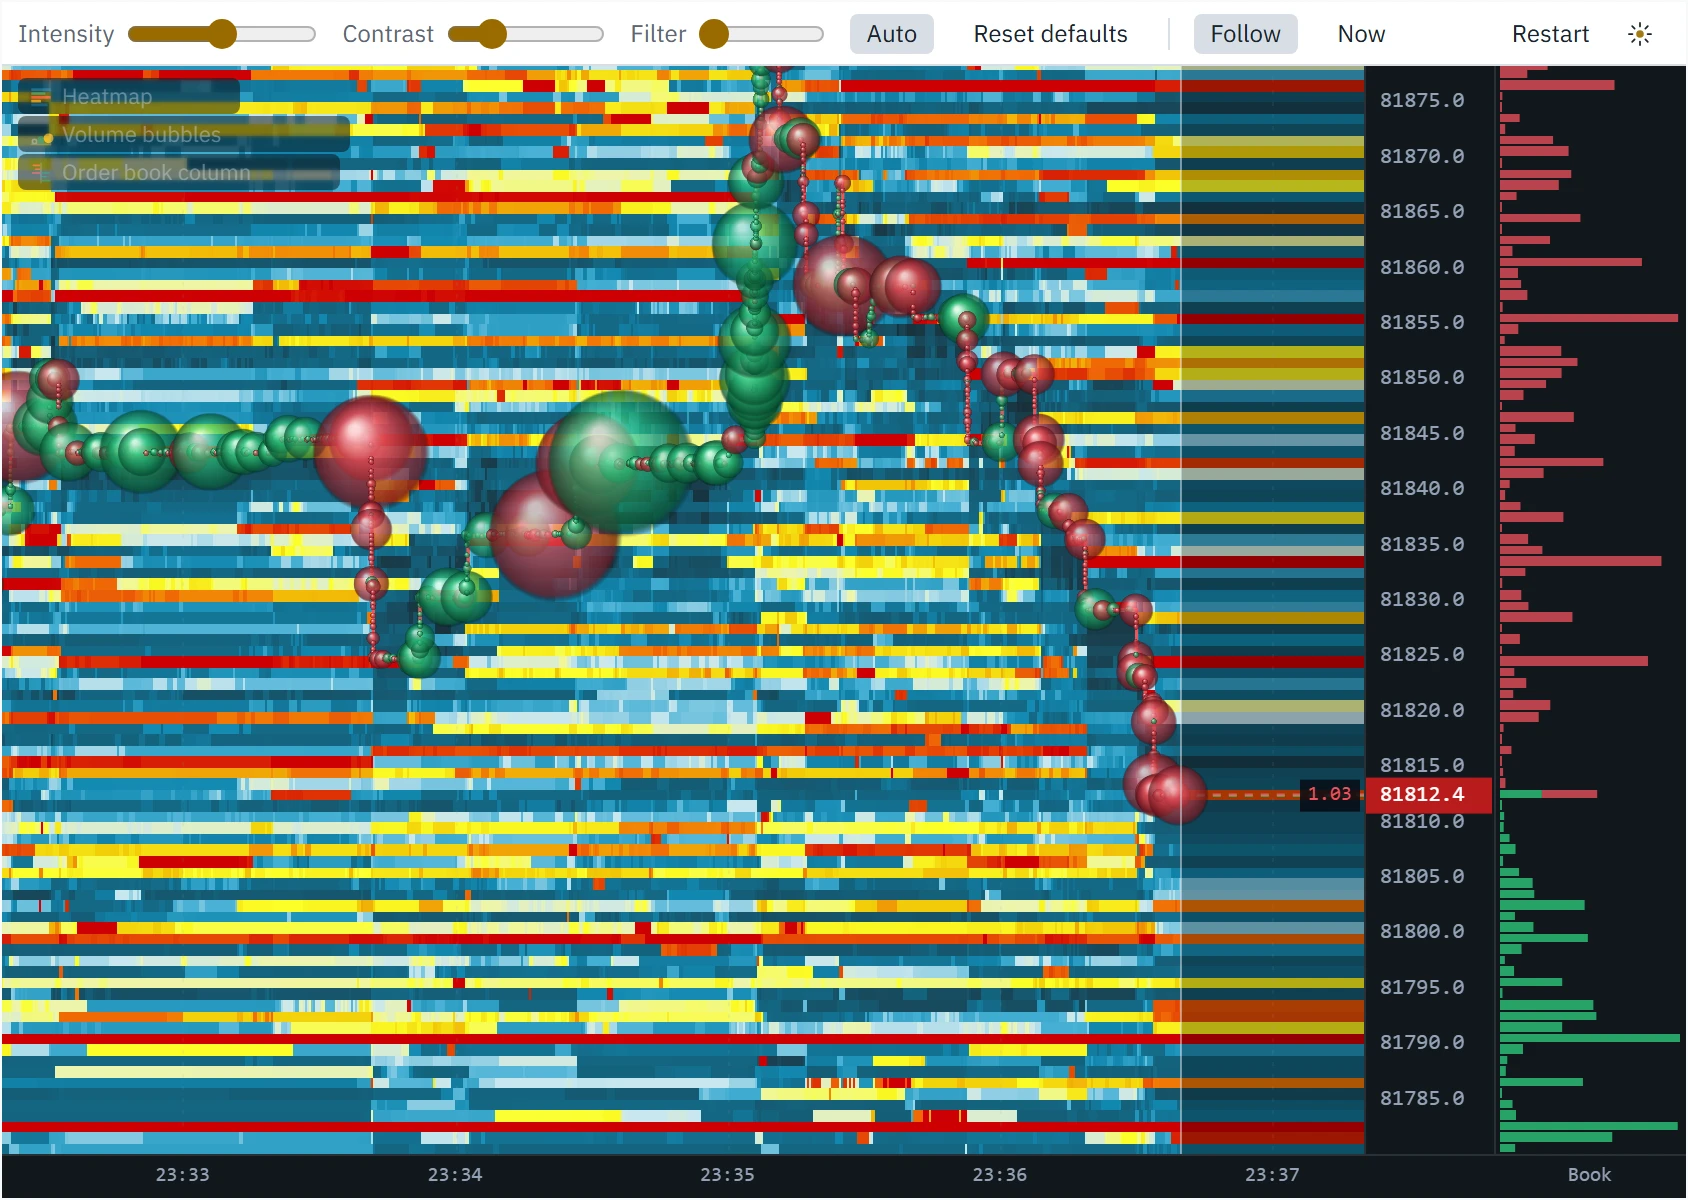Image resolution: width=1688 pixels, height=1200 pixels.
Task: Toggle Follow mode
Action: coord(1245,34)
